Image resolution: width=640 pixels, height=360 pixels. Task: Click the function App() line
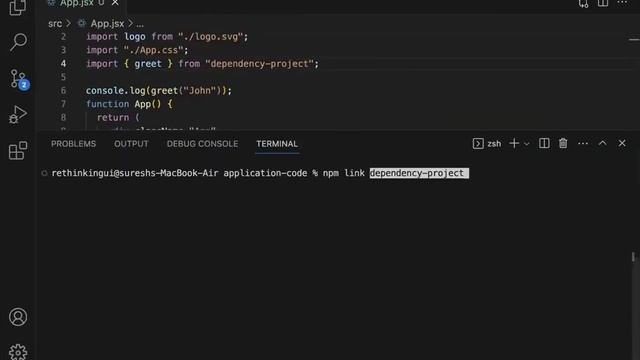point(129,104)
